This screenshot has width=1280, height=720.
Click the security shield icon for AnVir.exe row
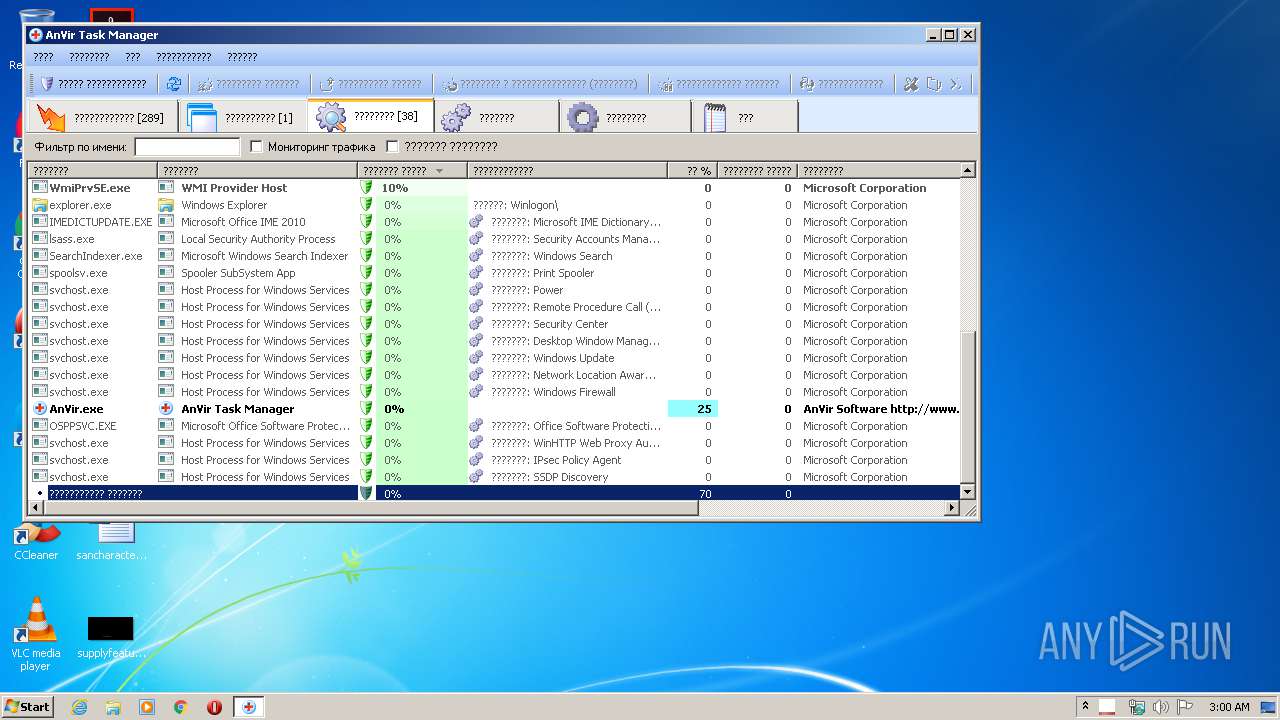pos(366,409)
